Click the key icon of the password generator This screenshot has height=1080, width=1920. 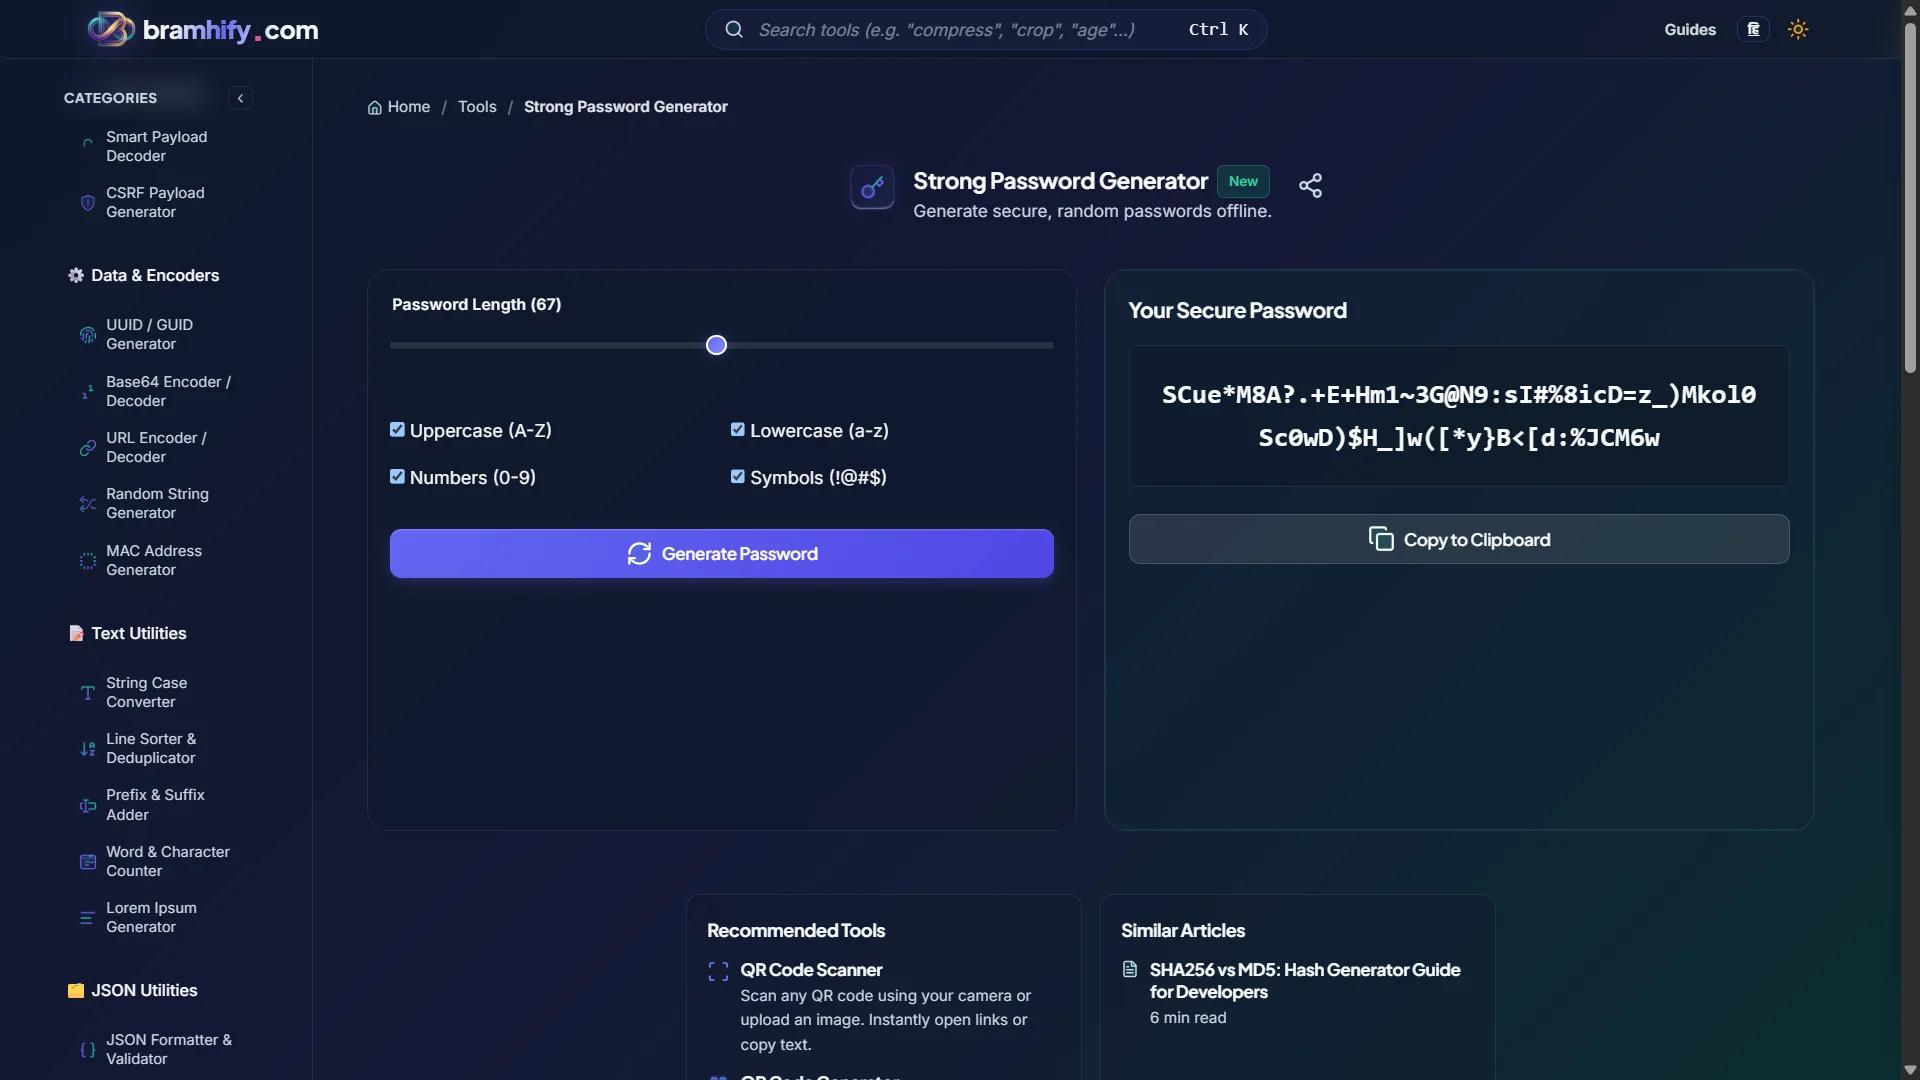[x=872, y=187]
